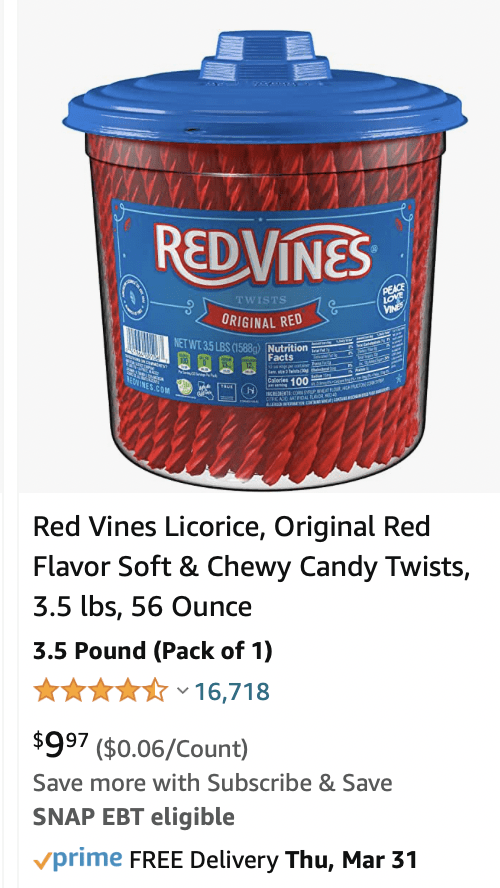Click "Save more with Subscribe & Save"

(x=212, y=783)
